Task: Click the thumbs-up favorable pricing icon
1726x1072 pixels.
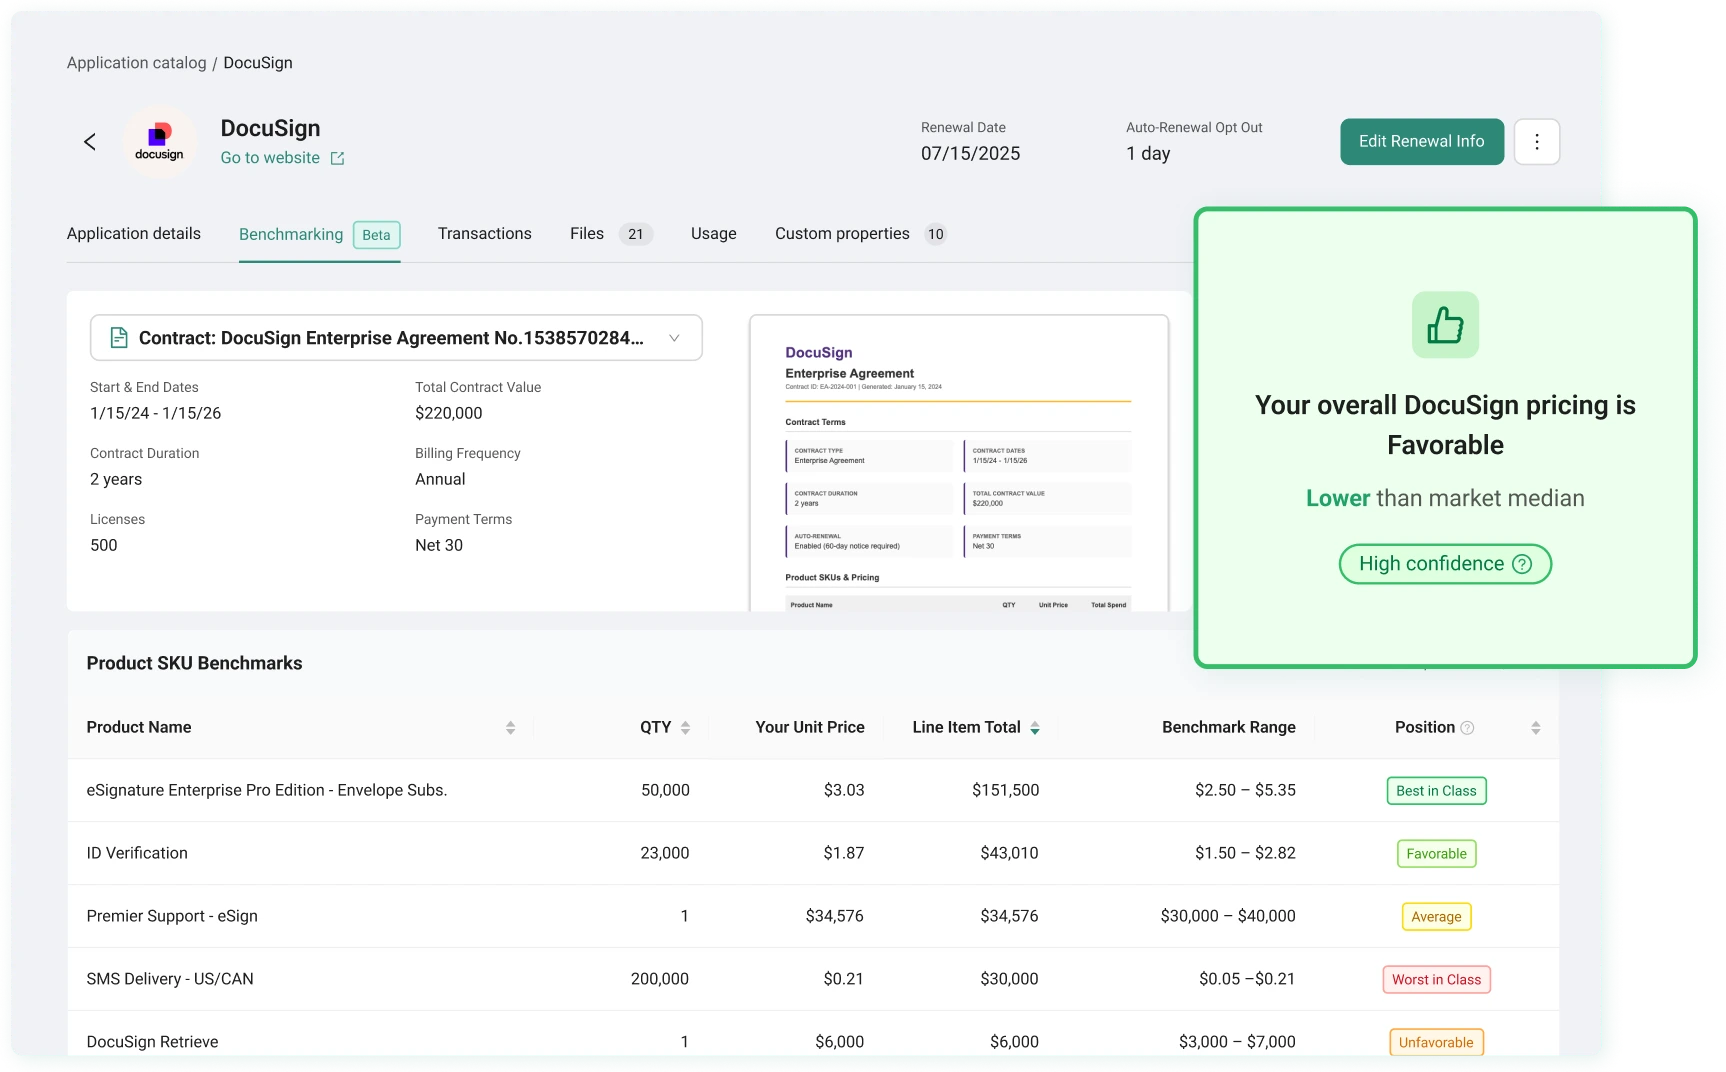Action: coord(1445,325)
